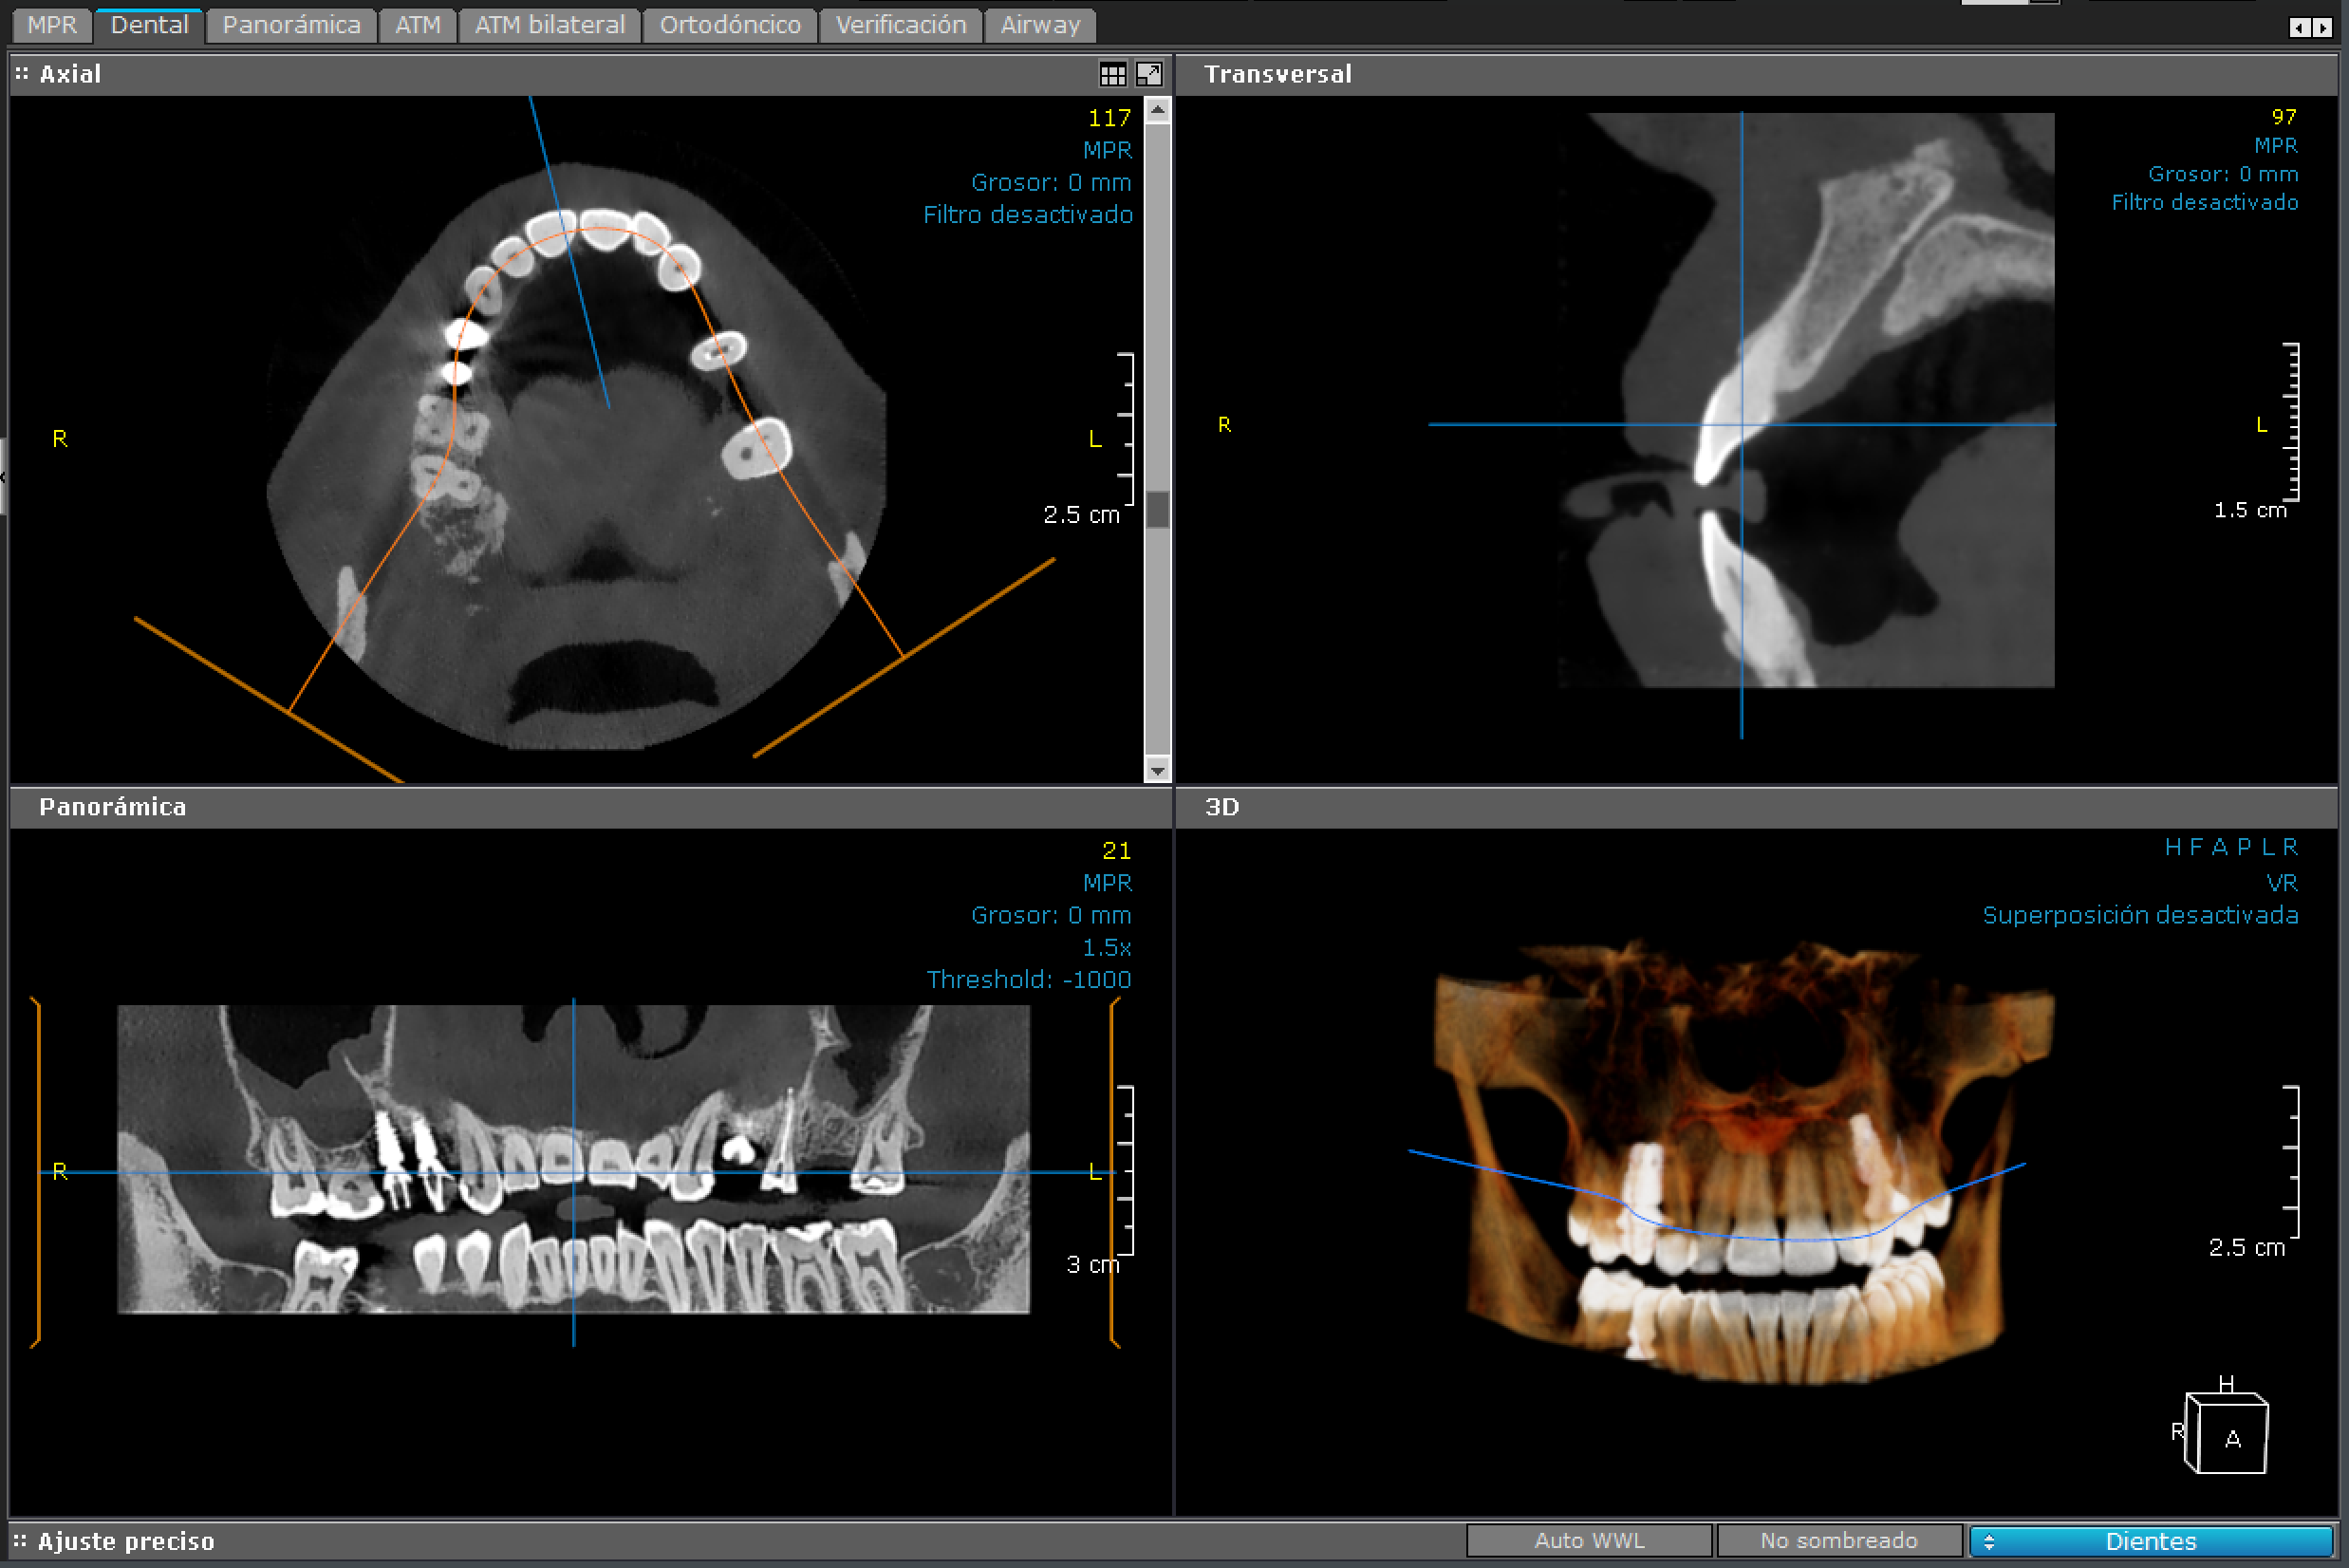
Task: Click the right arrow to scroll the tab bar
Action: click(2323, 27)
